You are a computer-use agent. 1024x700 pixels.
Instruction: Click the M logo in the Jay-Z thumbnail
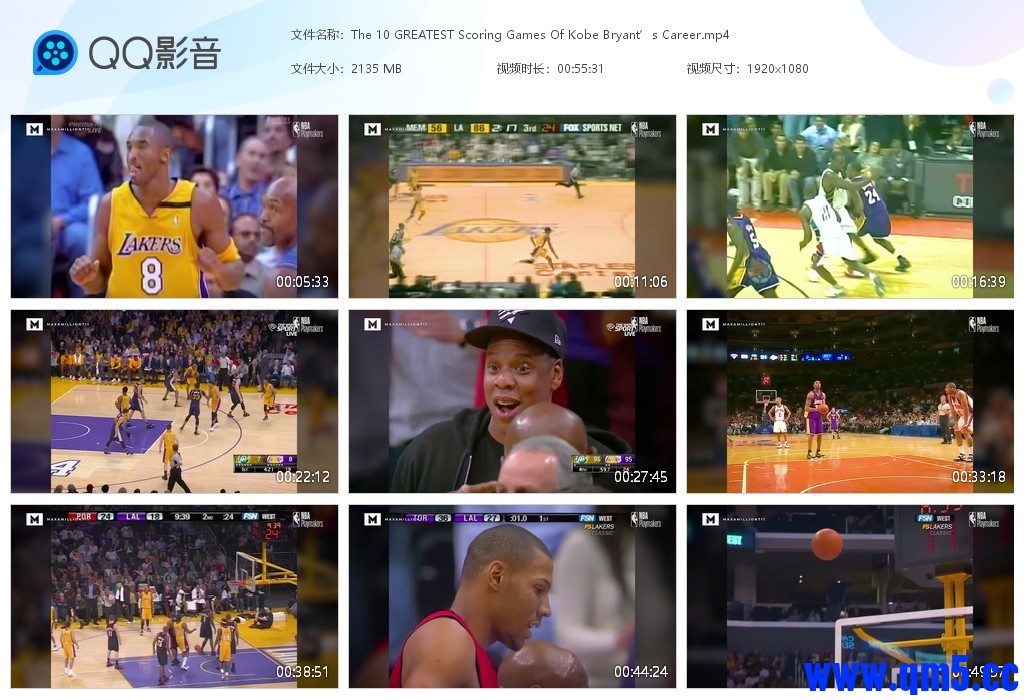(372, 325)
